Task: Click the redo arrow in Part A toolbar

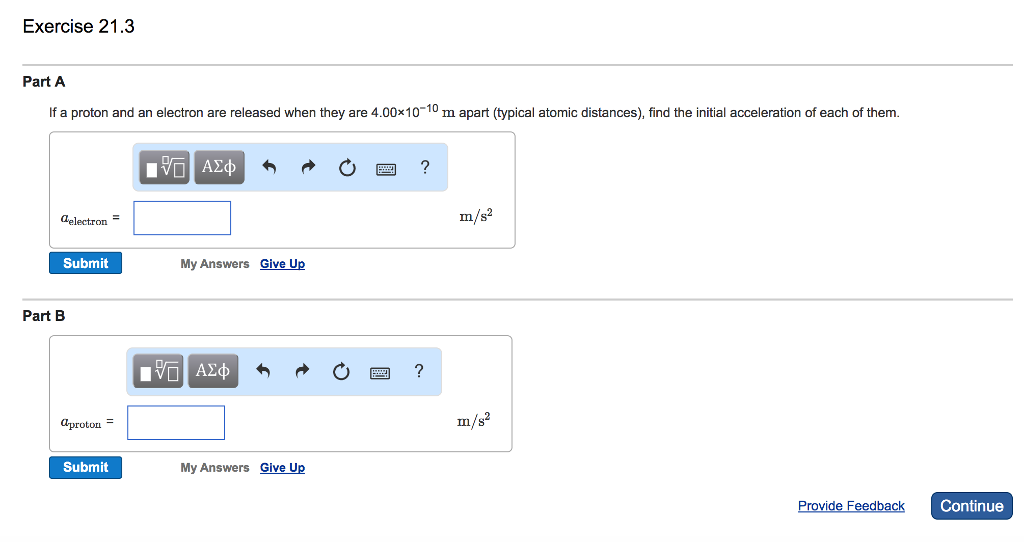Action: (308, 168)
